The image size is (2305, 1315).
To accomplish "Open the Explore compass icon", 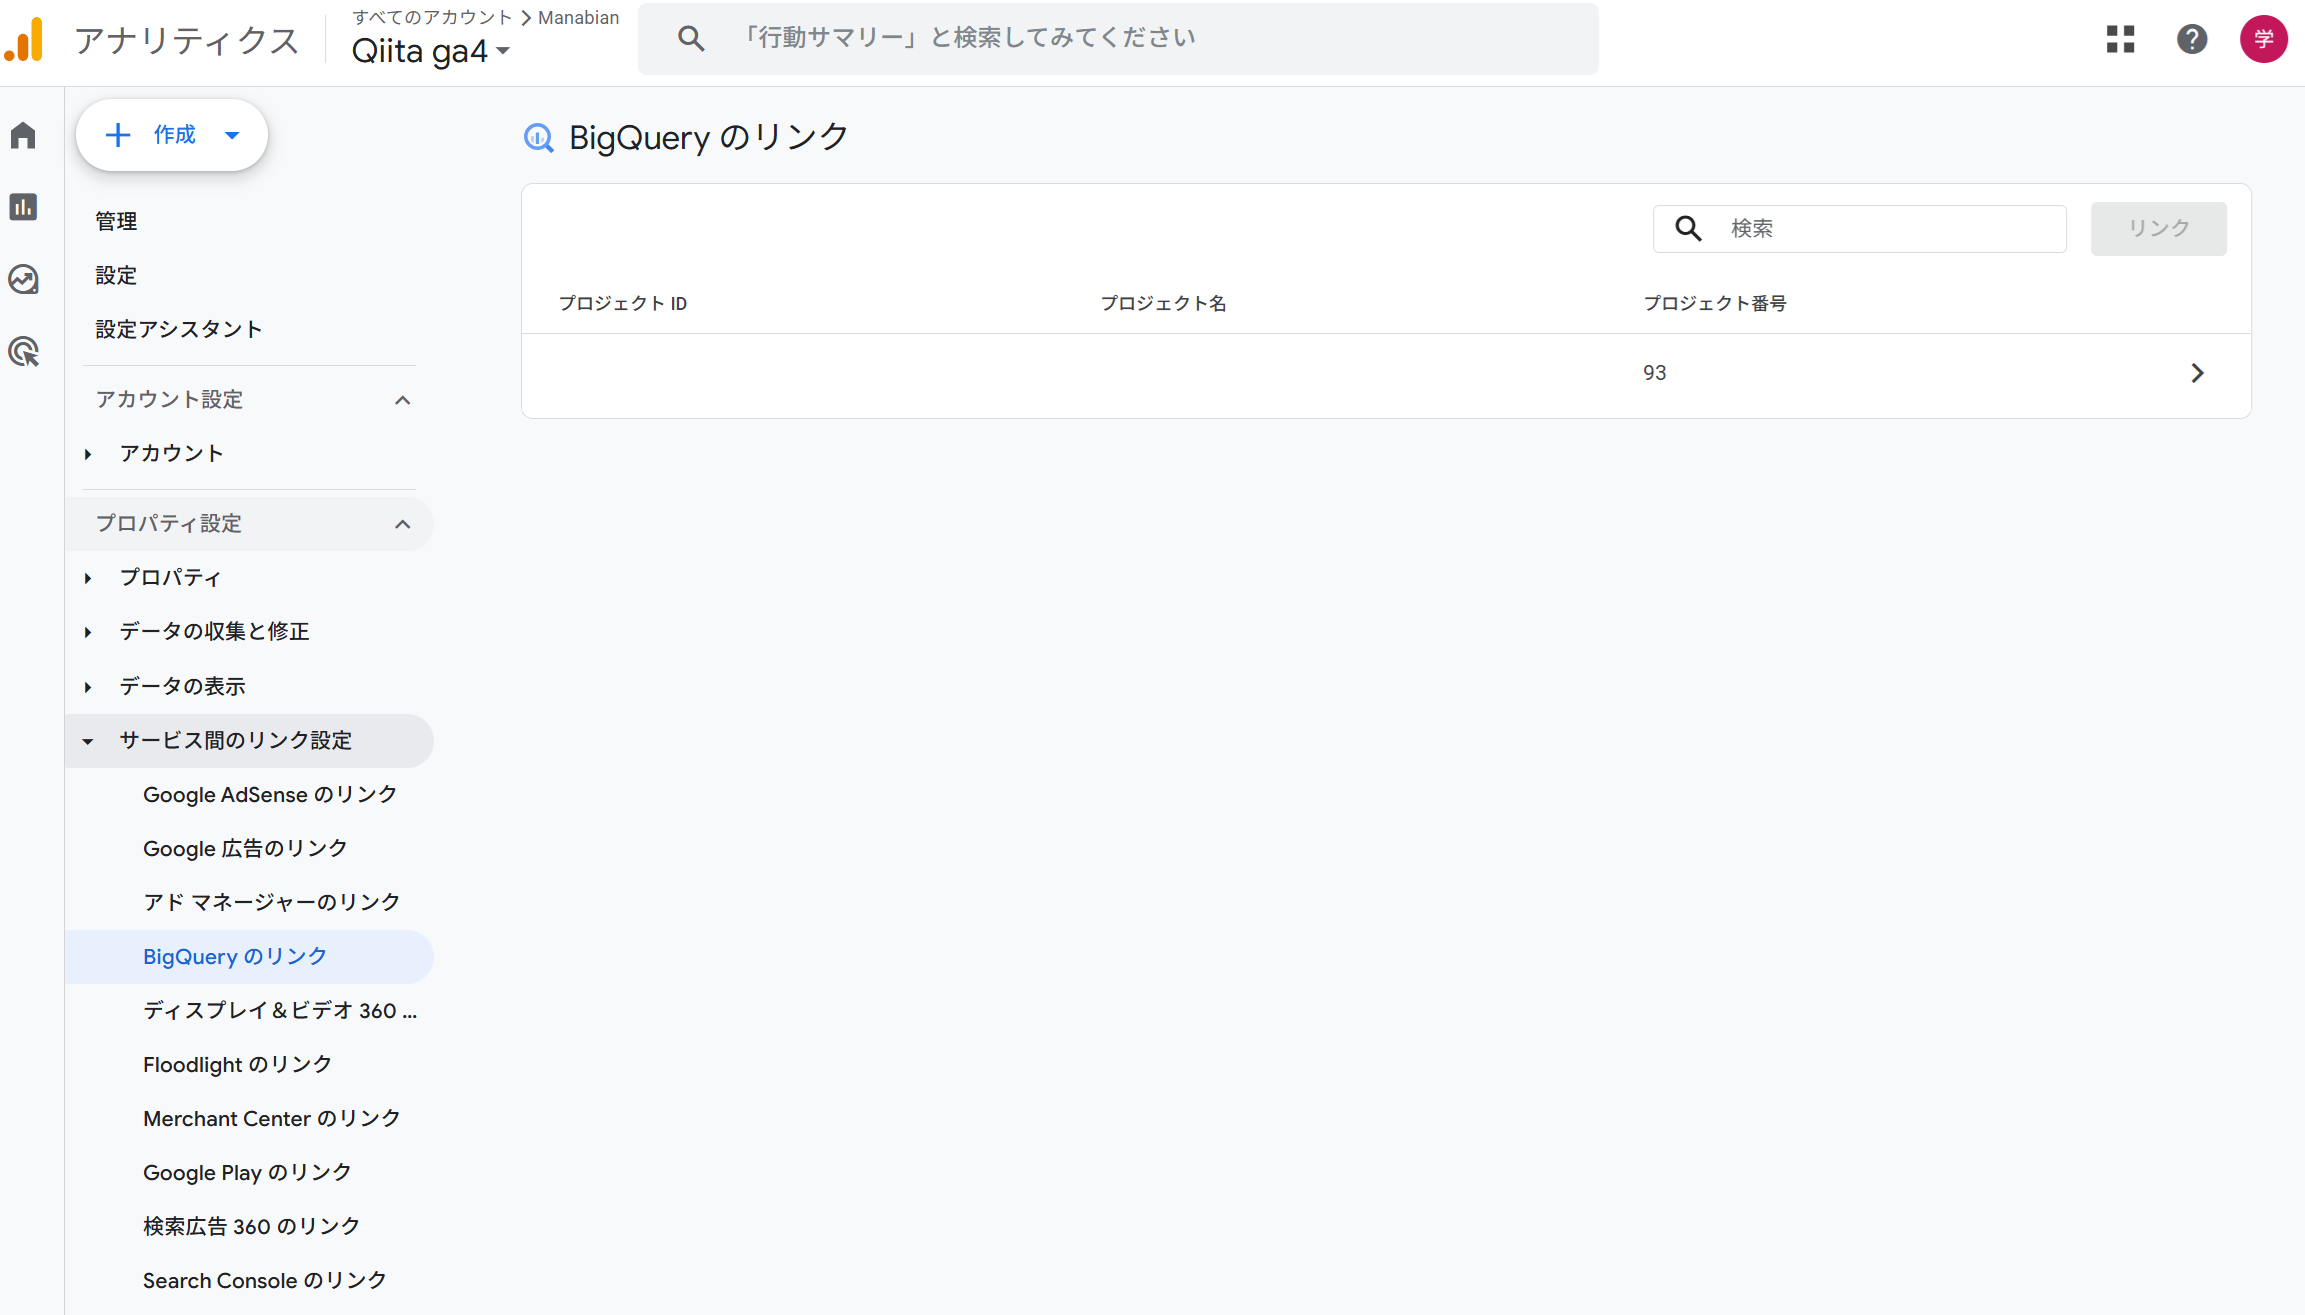I will point(23,280).
